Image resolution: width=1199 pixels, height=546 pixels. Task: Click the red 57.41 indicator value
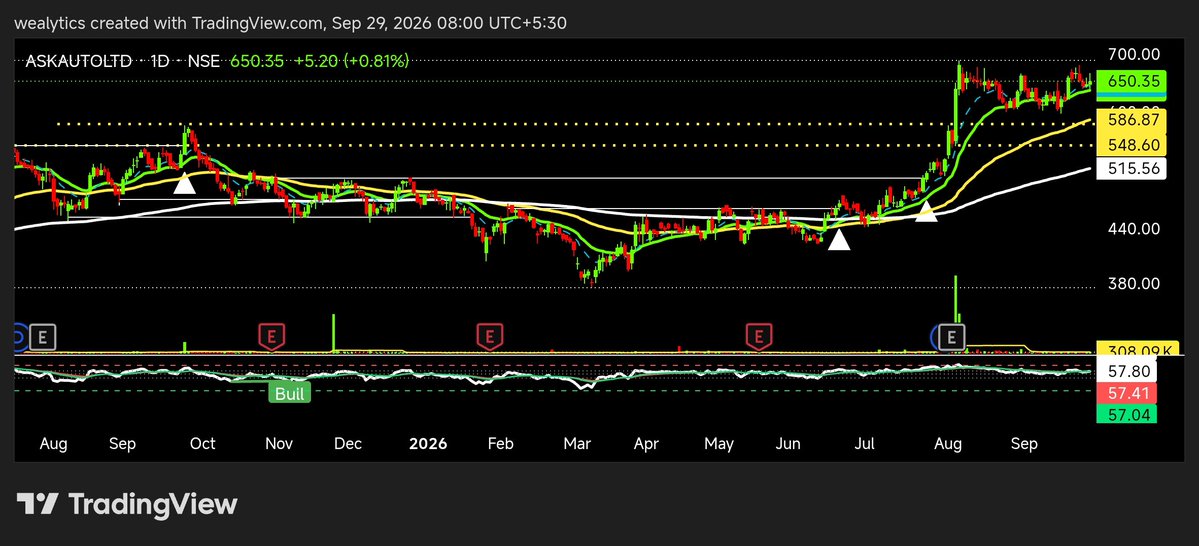[1127, 394]
